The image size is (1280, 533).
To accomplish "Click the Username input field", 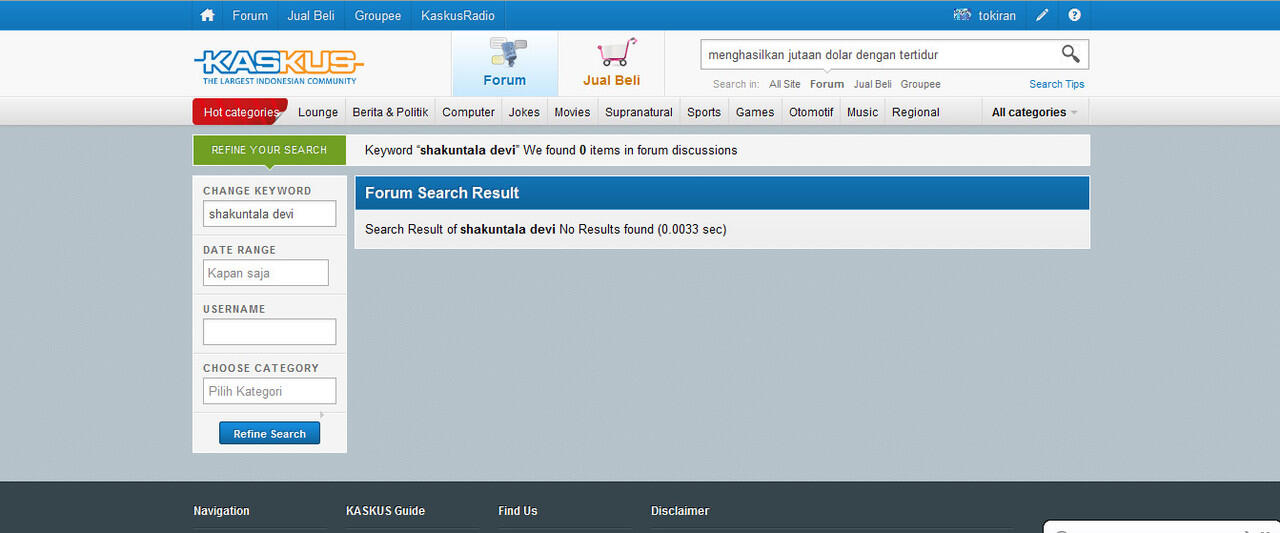I will [270, 332].
